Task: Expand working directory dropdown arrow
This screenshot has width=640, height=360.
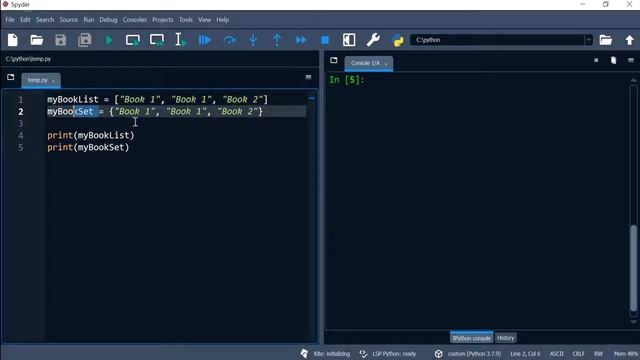Action: pos(588,40)
